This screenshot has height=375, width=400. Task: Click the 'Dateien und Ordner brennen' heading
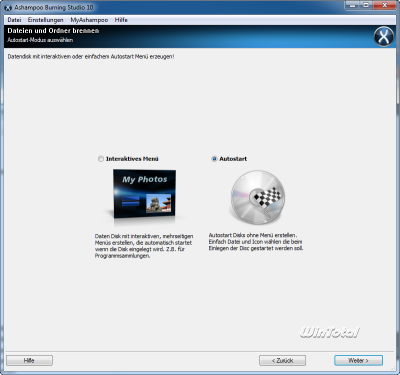[53, 31]
